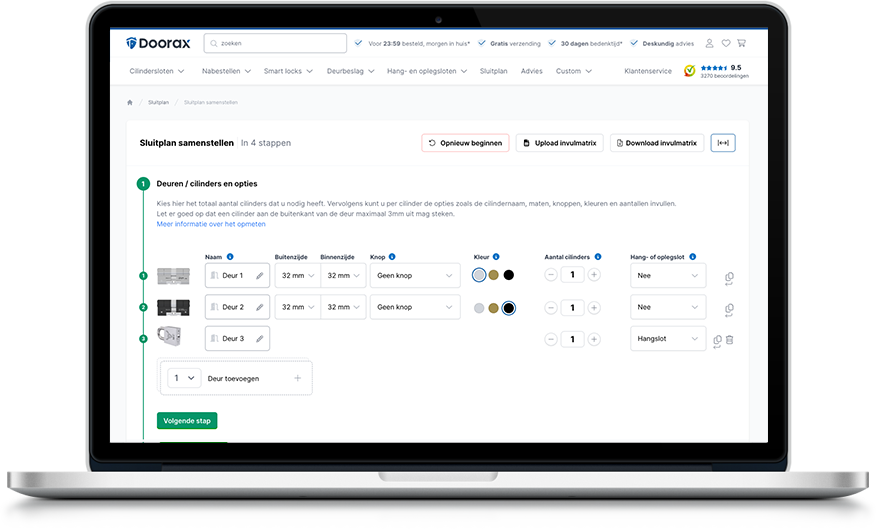876x529 pixels.
Task: Open the Advies menu item
Action: coord(531,71)
